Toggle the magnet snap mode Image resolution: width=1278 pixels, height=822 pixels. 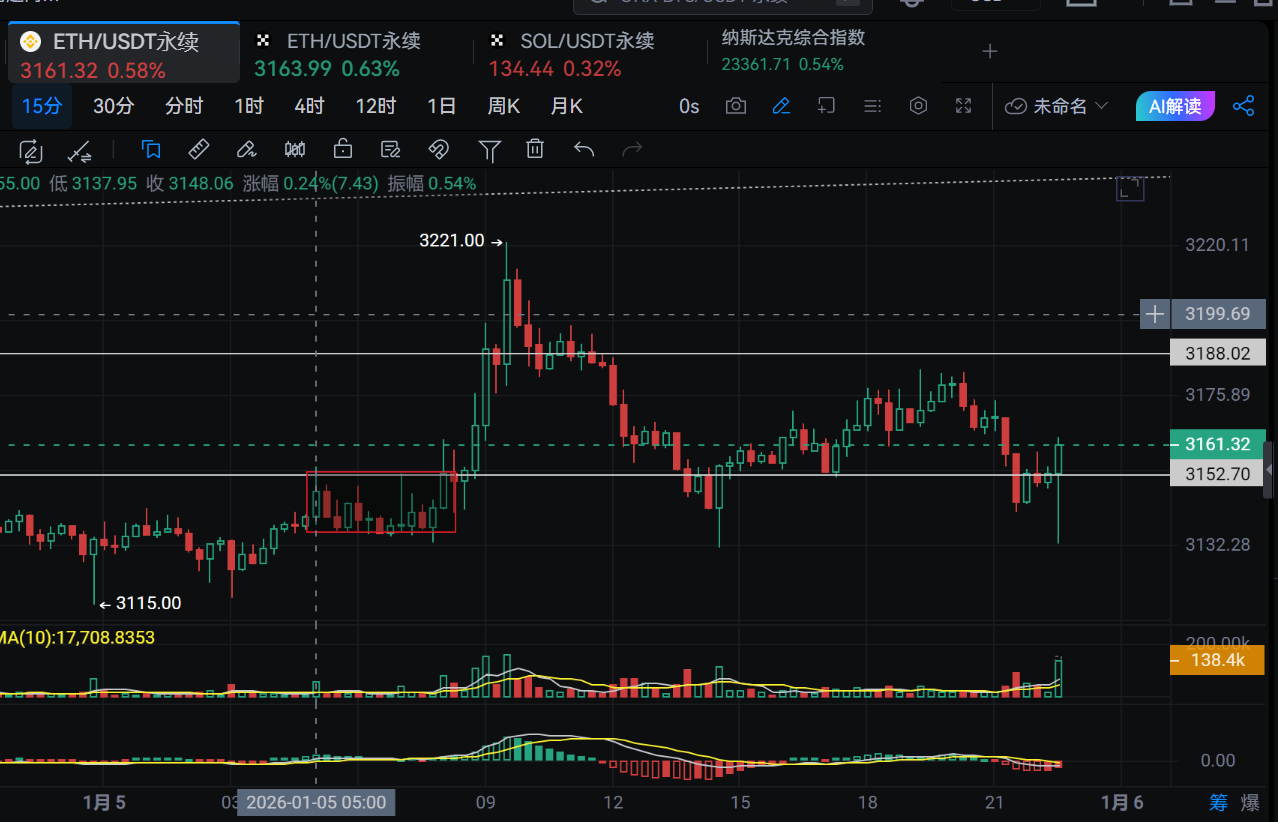(438, 150)
